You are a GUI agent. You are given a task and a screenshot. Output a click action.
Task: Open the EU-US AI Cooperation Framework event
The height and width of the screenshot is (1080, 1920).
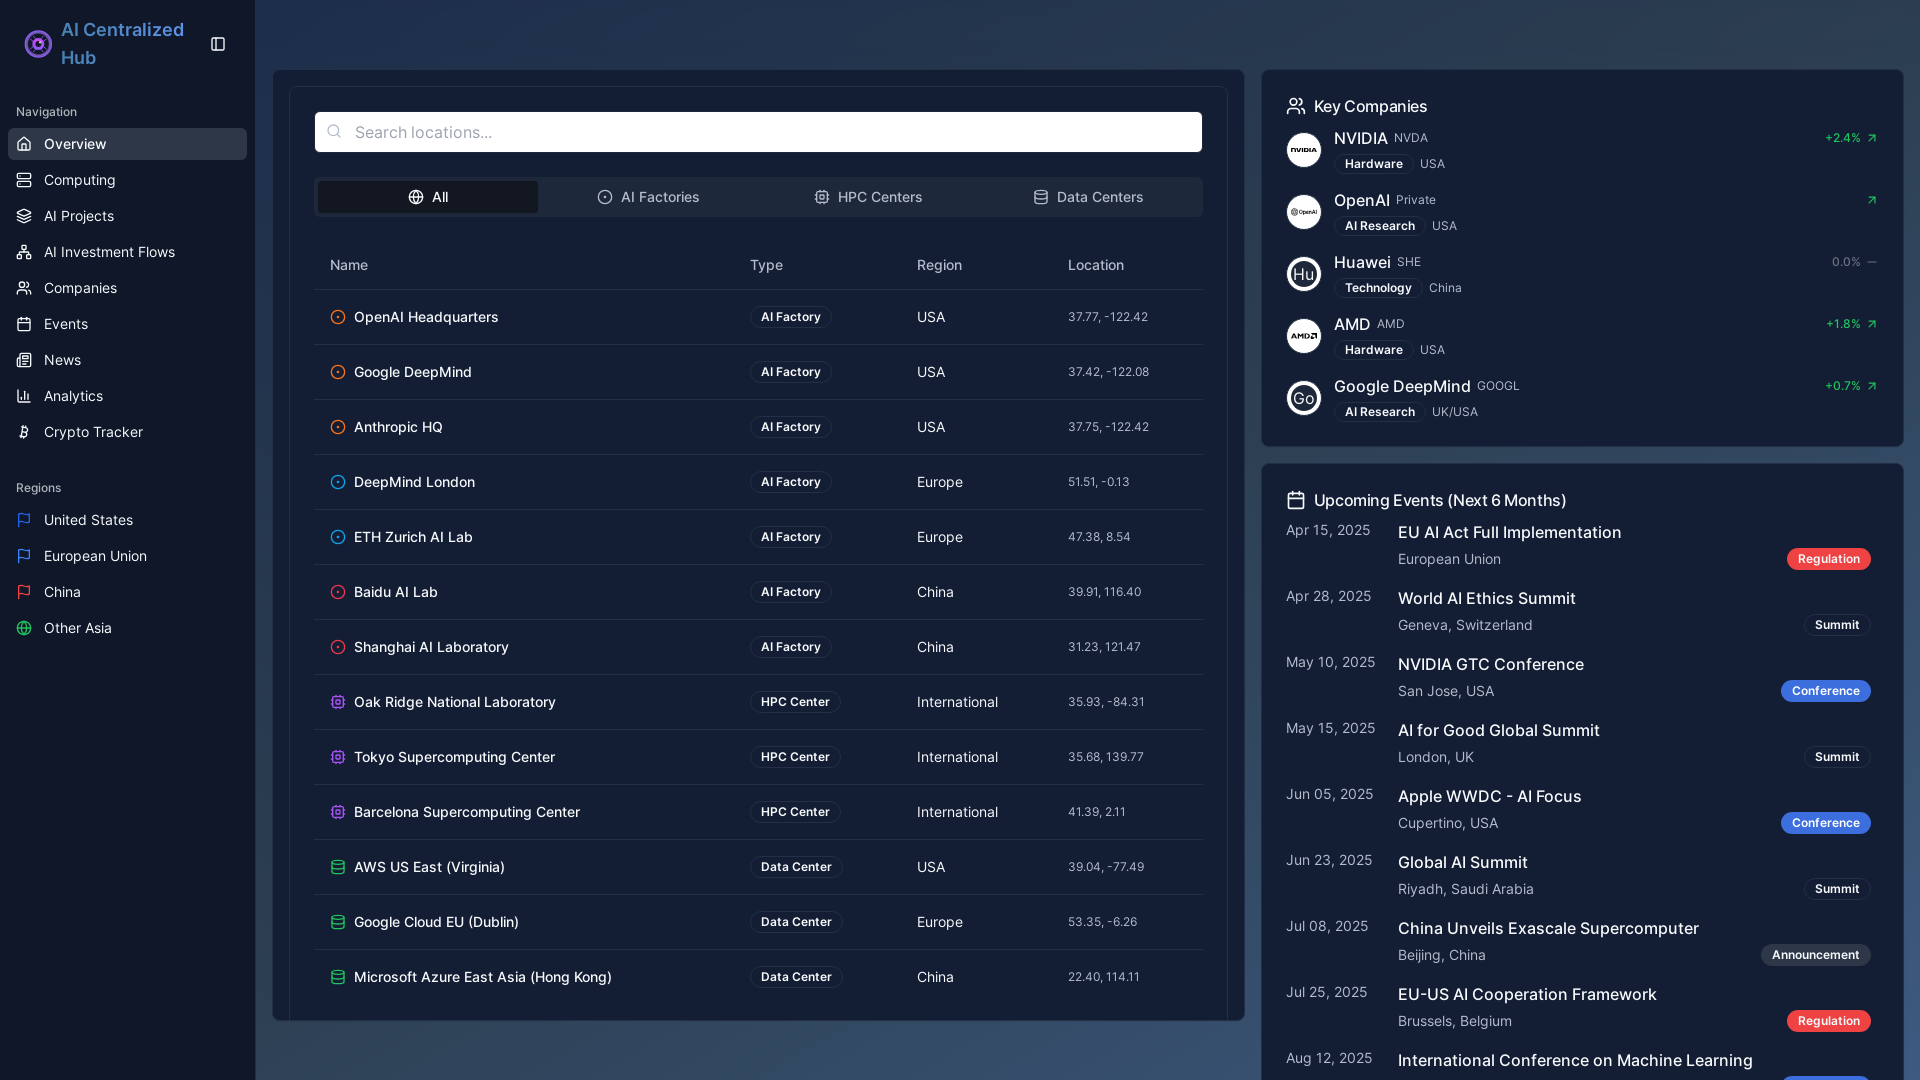1527,995
